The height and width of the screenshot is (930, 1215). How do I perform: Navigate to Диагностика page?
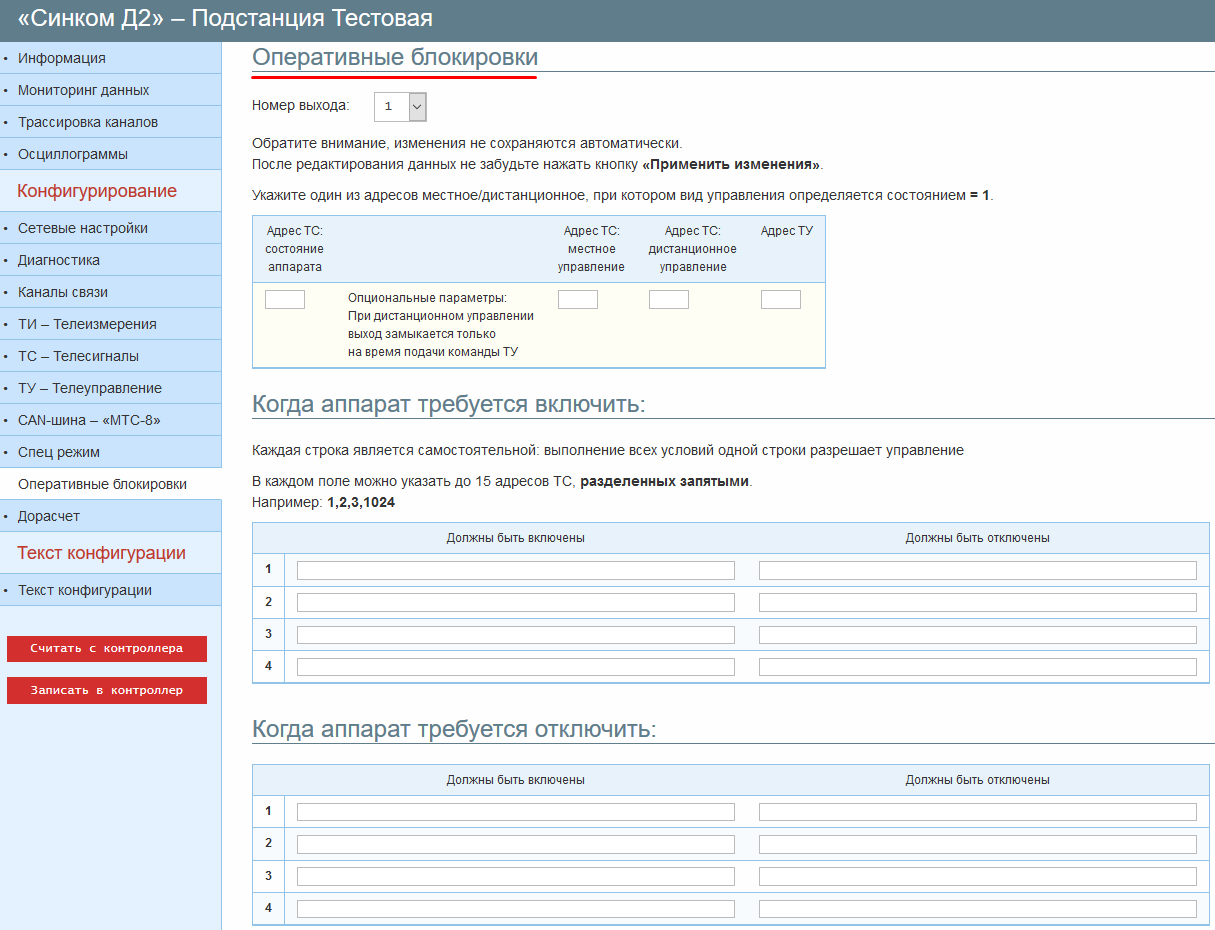tap(59, 260)
